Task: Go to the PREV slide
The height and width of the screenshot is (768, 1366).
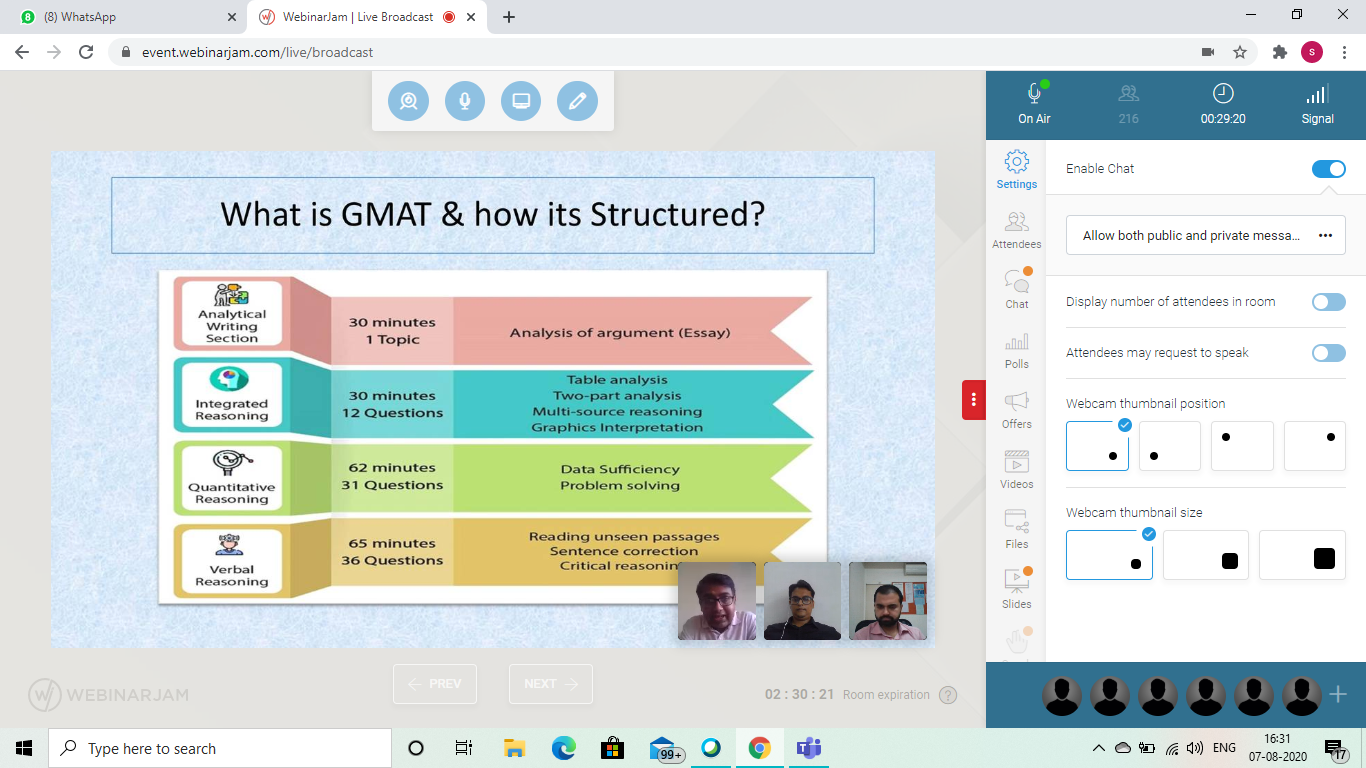Action: (435, 684)
